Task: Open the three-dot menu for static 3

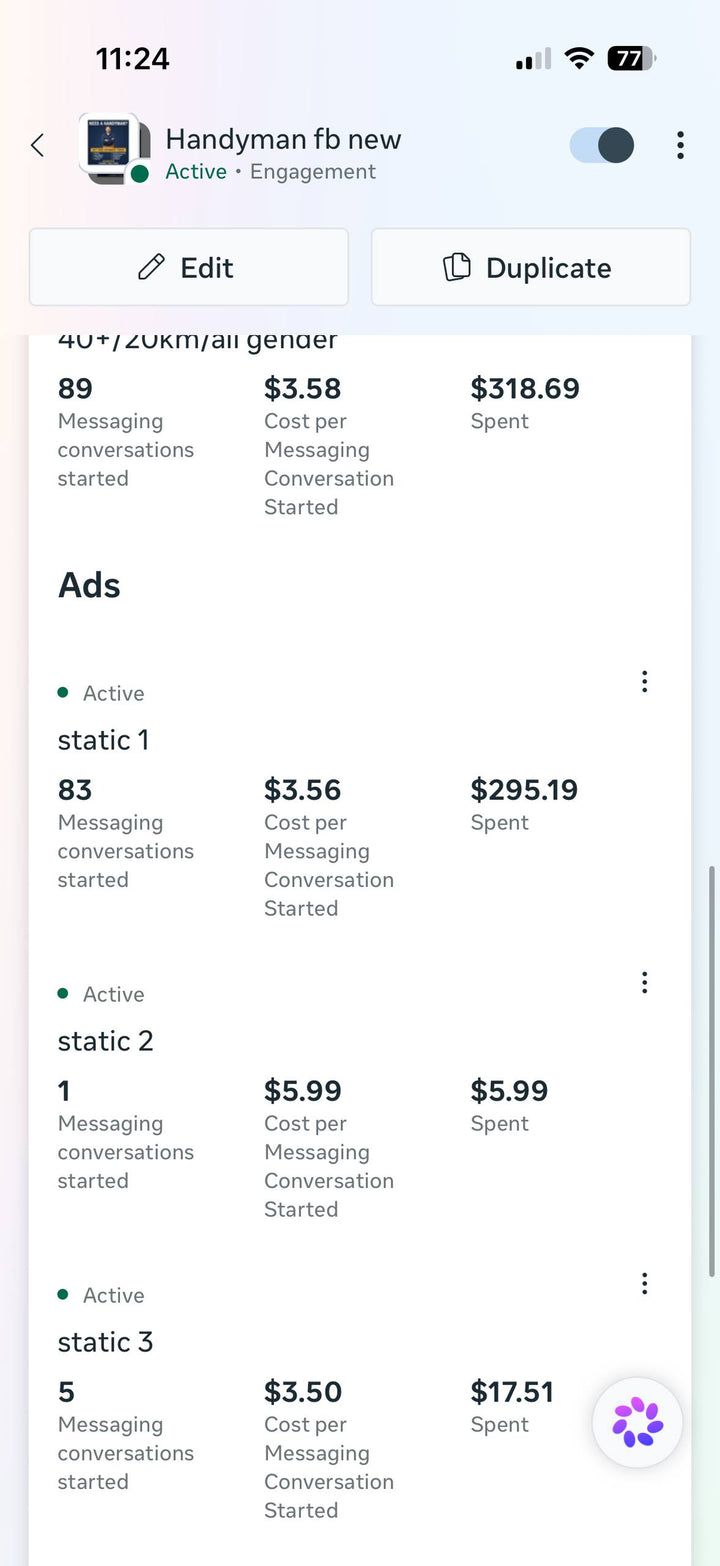Action: (x=644, y=1283)
